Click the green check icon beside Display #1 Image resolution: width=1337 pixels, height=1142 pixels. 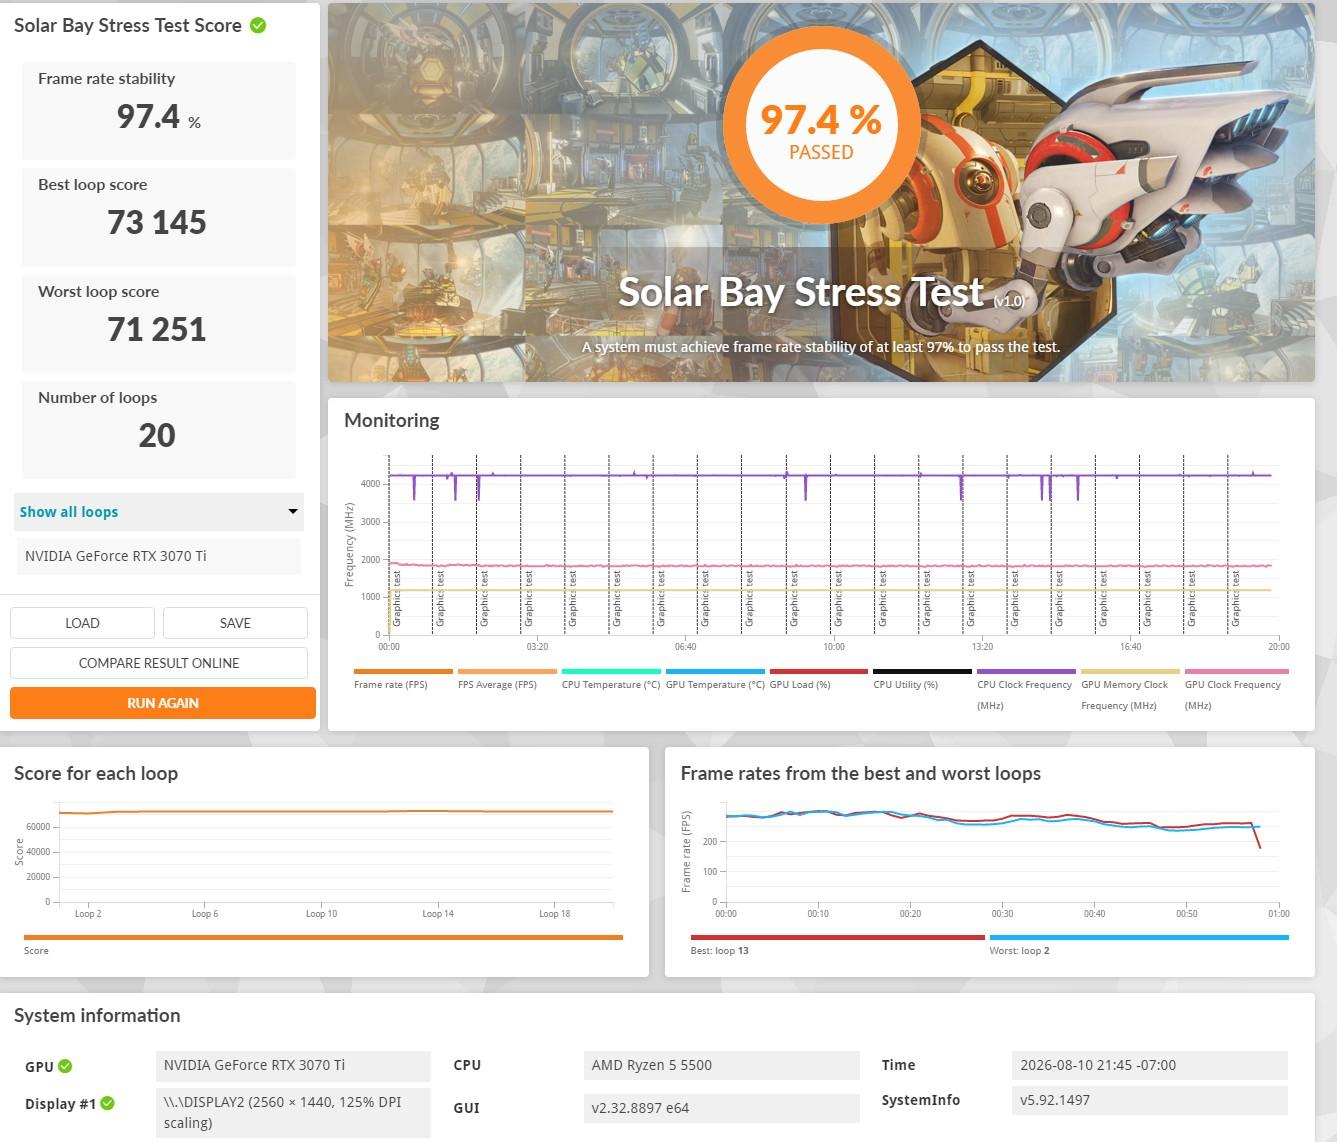click(x=108, y=1103)
